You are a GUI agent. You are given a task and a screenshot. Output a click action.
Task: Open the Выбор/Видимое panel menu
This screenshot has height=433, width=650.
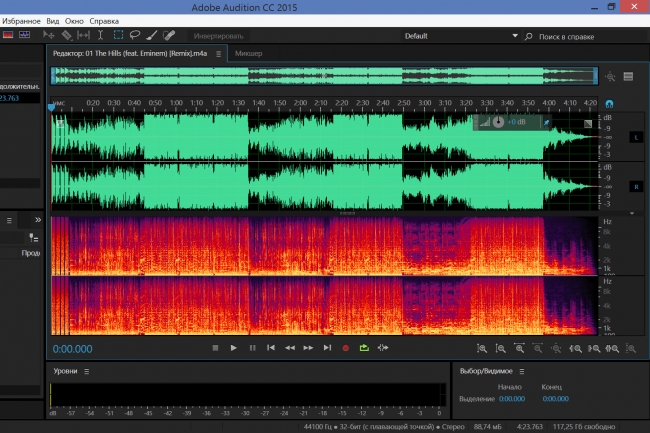click(522, 372)
